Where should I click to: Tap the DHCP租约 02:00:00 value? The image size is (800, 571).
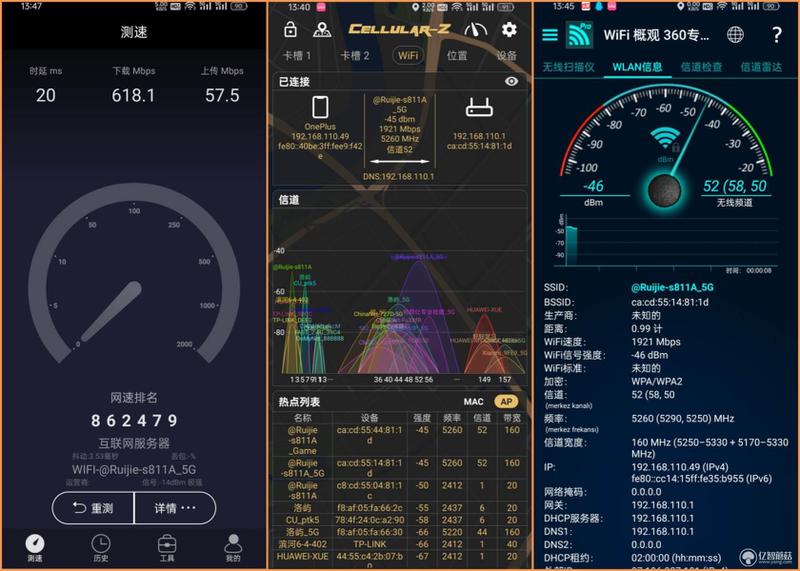point(676,558)
